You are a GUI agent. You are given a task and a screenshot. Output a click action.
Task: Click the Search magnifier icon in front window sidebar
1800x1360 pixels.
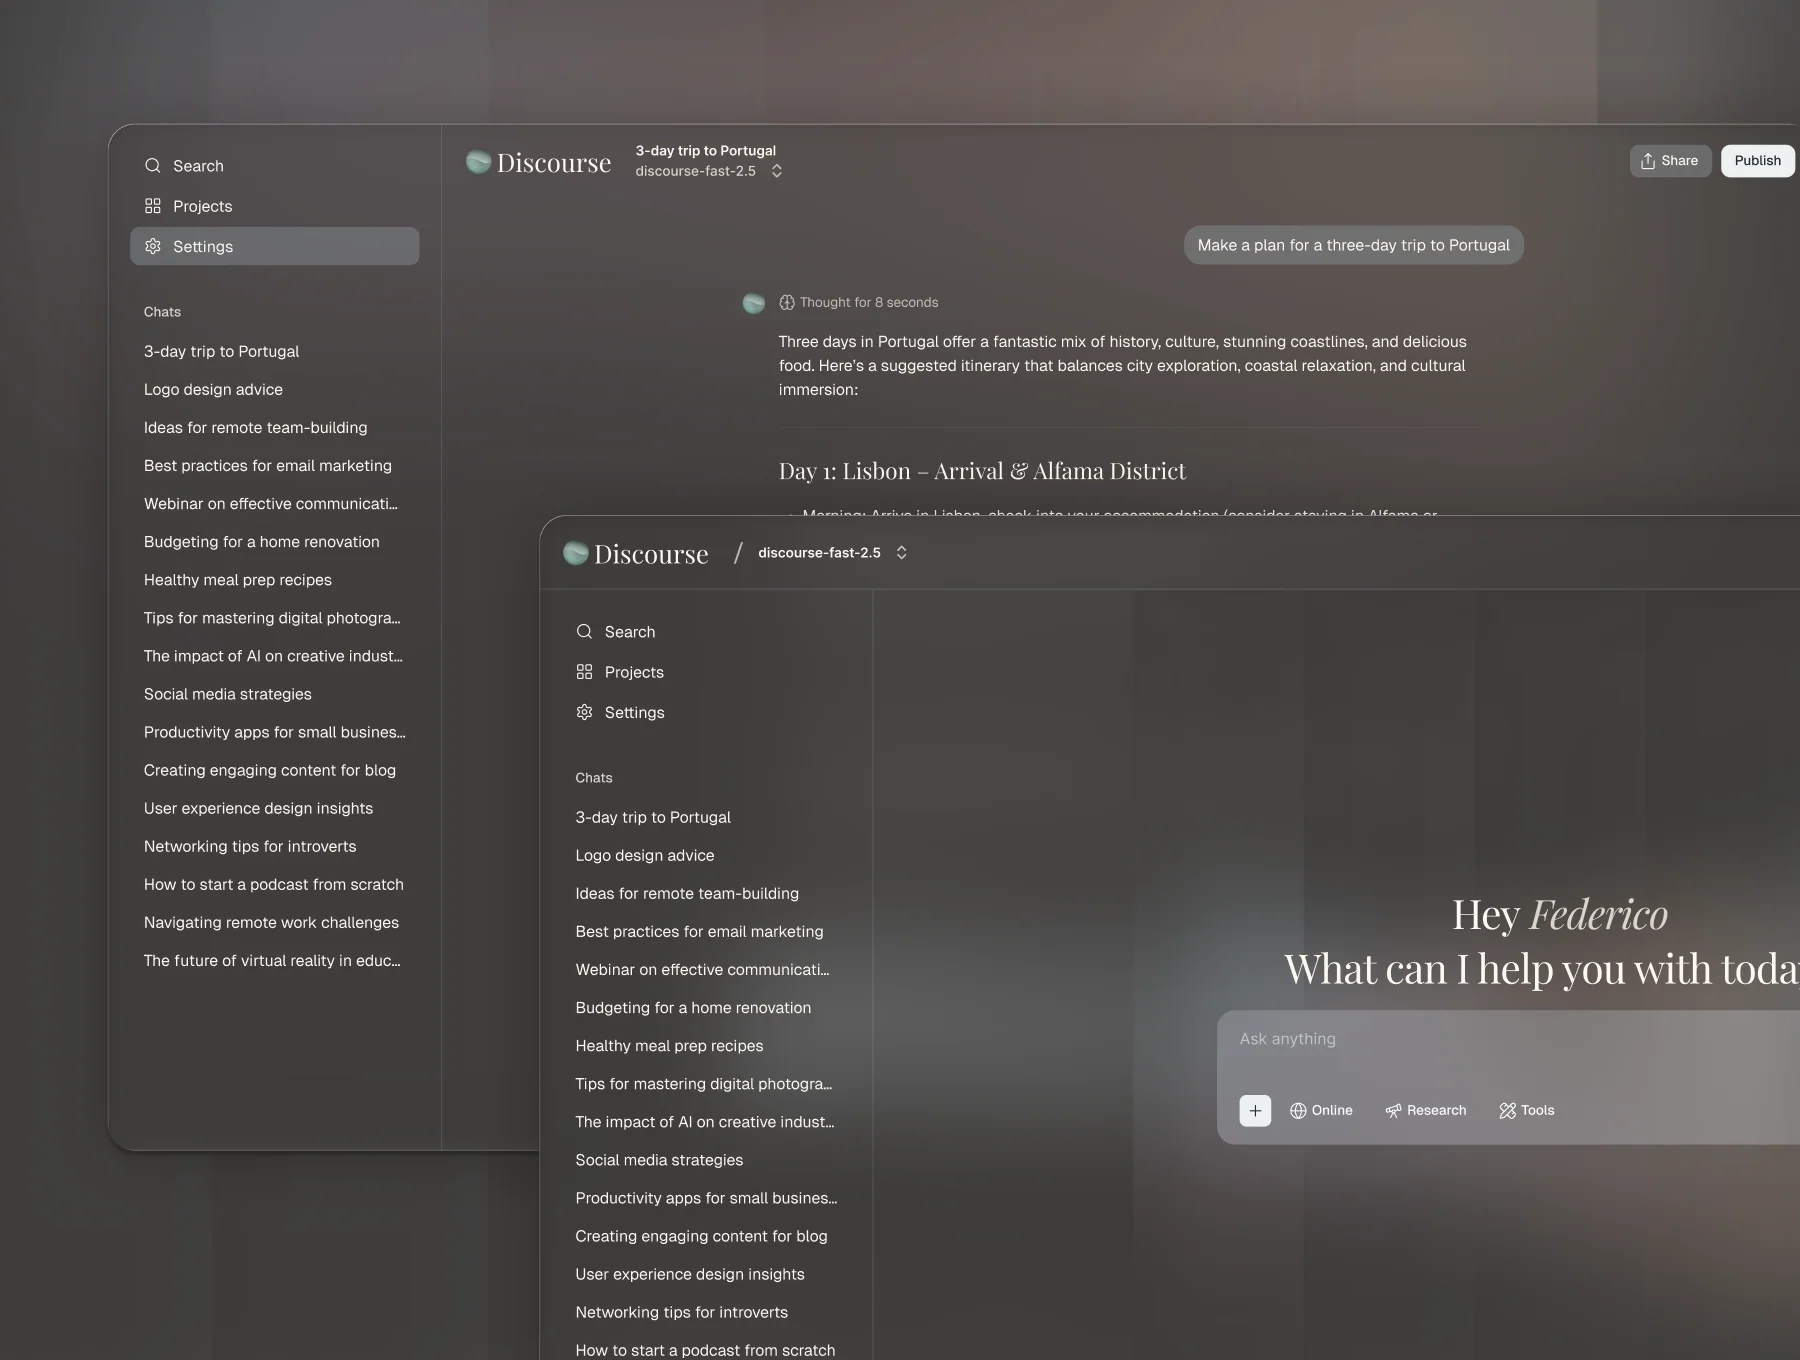tap(584, 632)
